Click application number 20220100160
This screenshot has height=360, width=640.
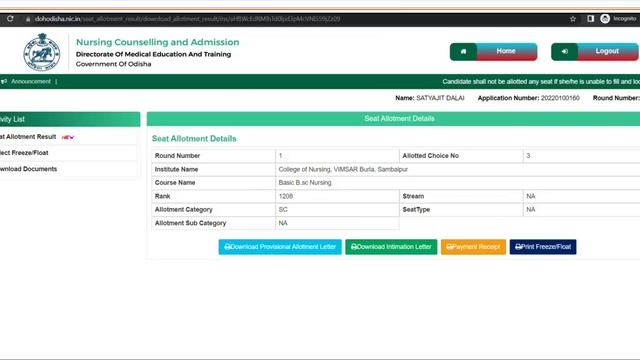560,98
